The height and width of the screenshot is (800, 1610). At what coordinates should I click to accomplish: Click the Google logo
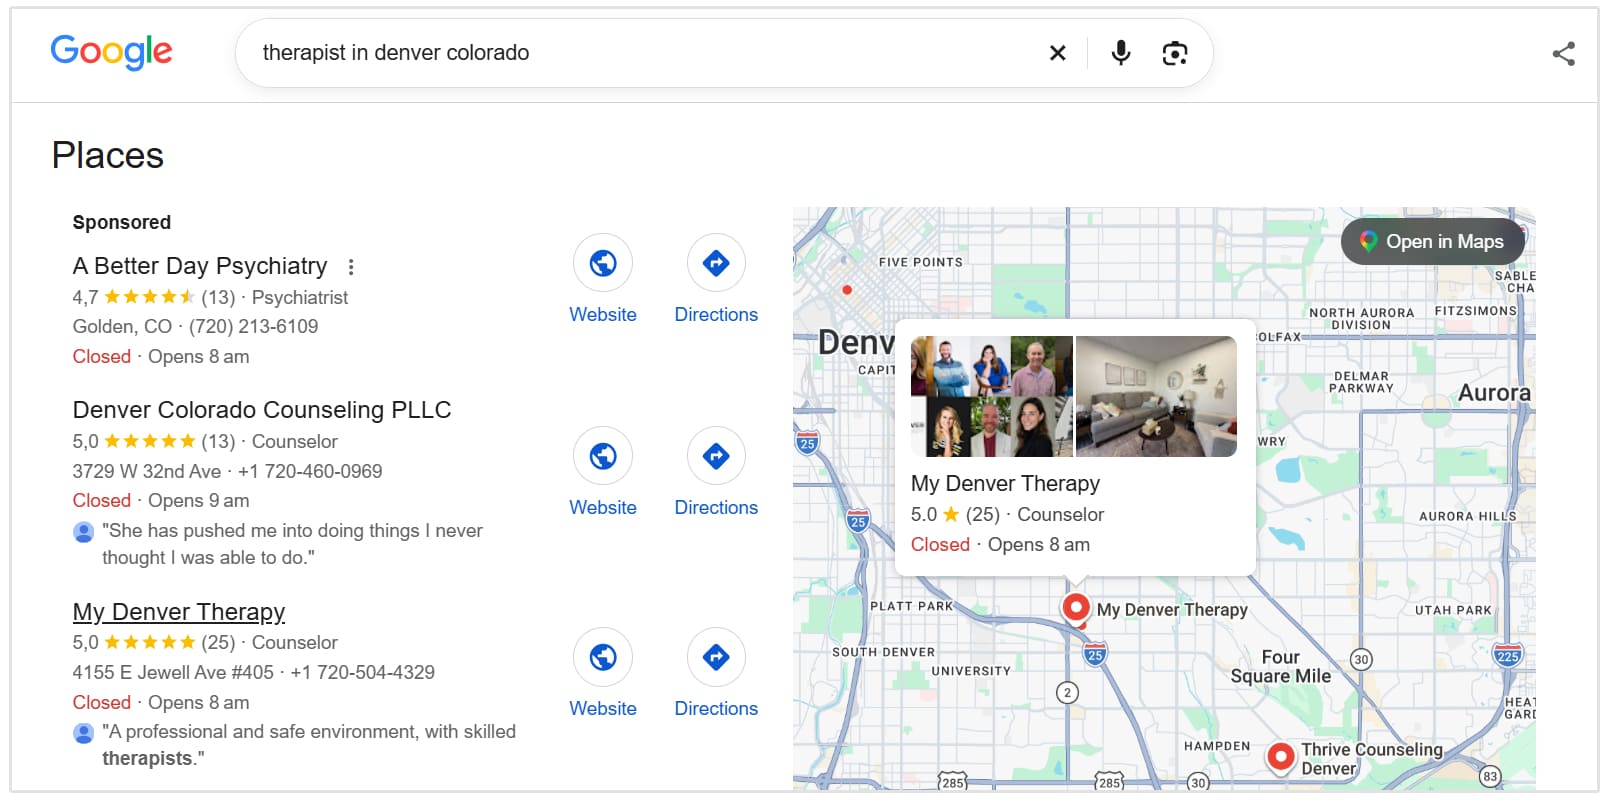111,52
